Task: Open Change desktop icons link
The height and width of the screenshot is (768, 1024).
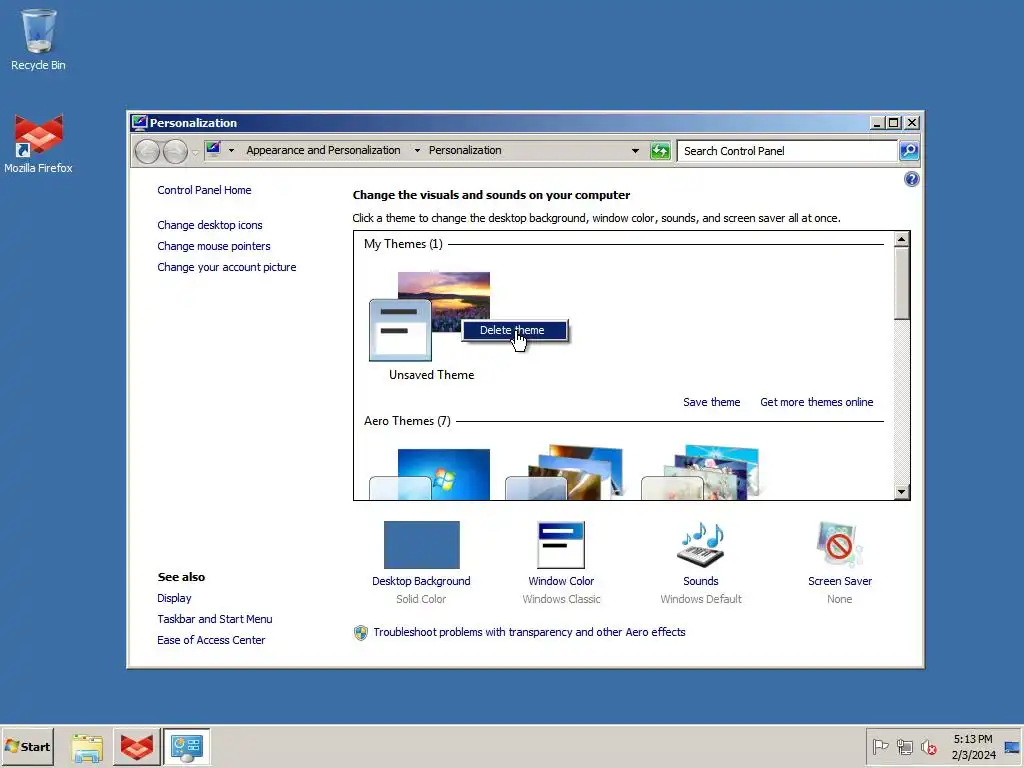Action: (x=210, y=225)
